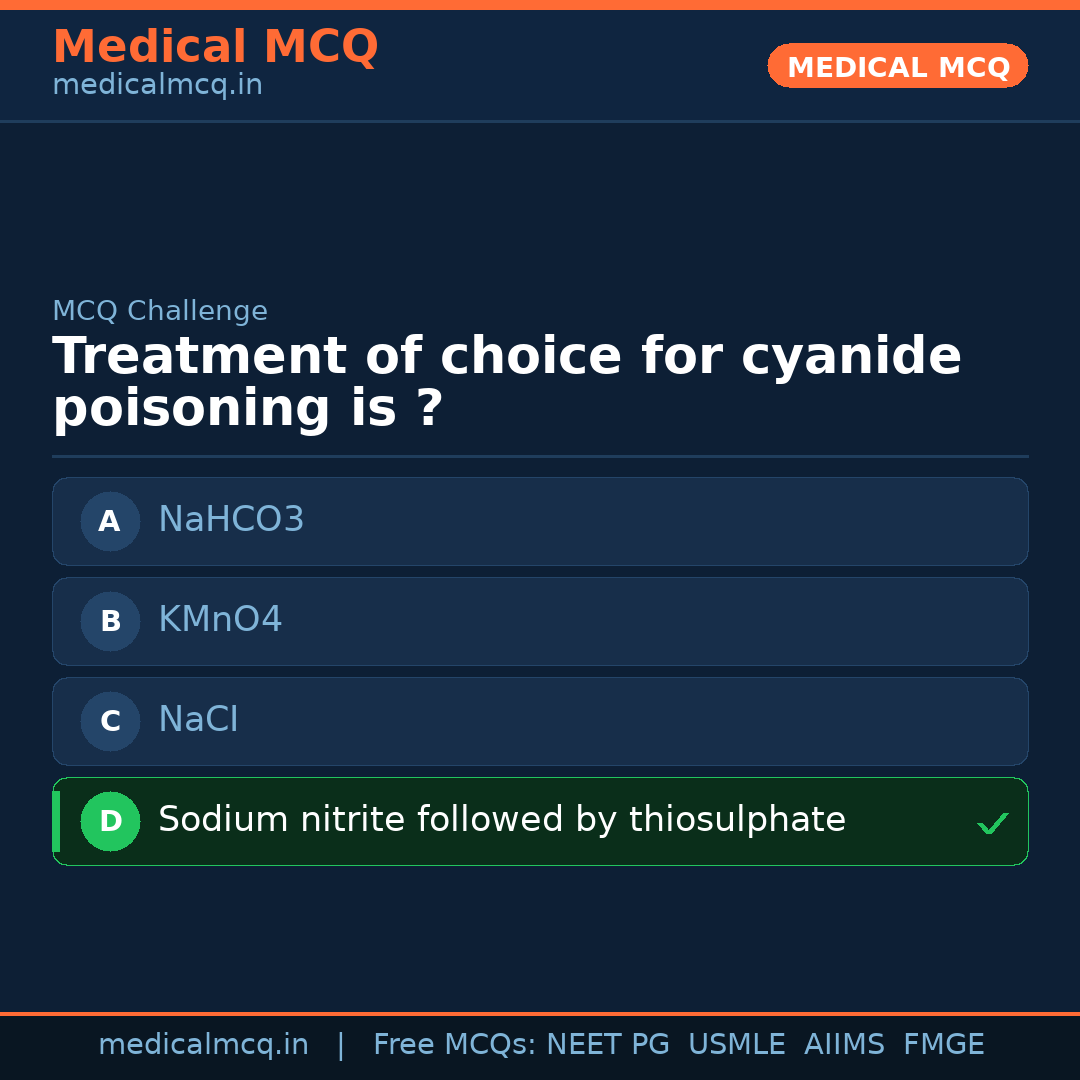Click the circled letter A badge

tap(110, 521)
